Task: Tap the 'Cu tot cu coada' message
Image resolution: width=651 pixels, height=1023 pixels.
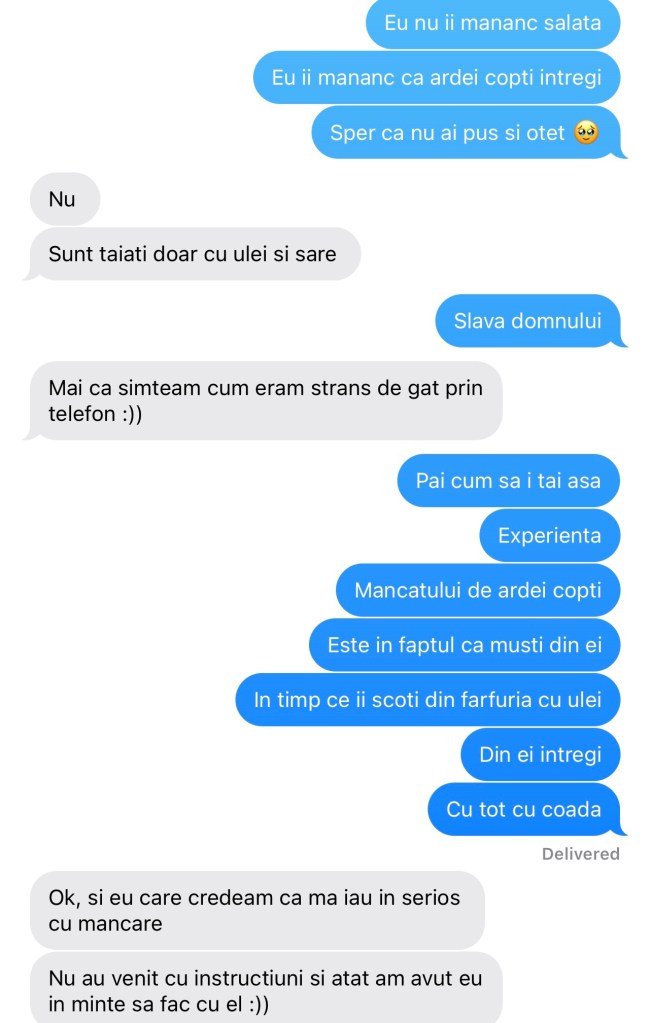Action: (x=526, y=810)
